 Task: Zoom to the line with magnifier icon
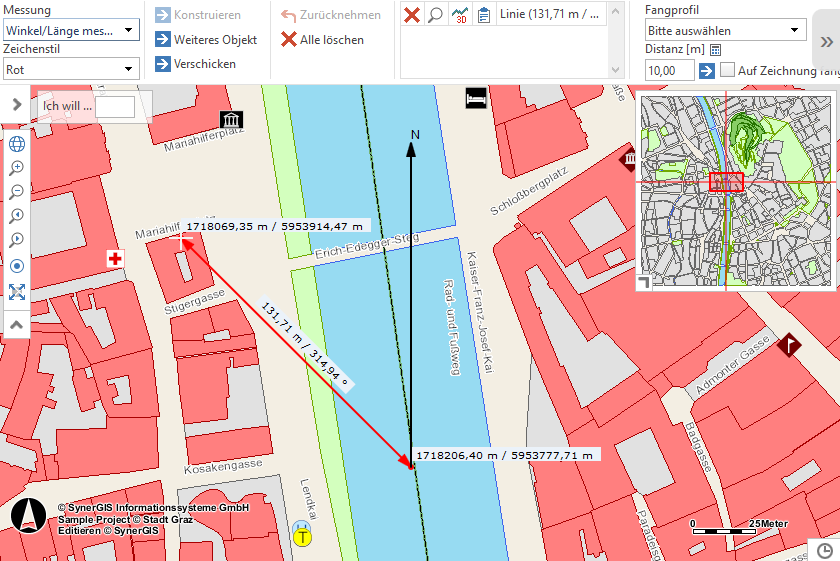pos(436,15)
